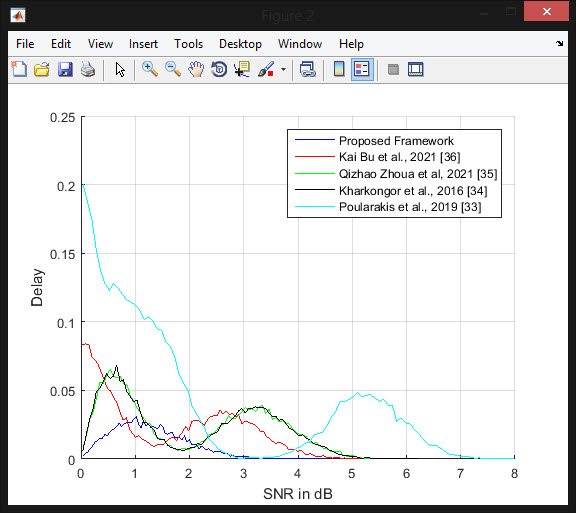Enable the Pan hand tool
Screen dimensions: 576x513
point(196,69)
